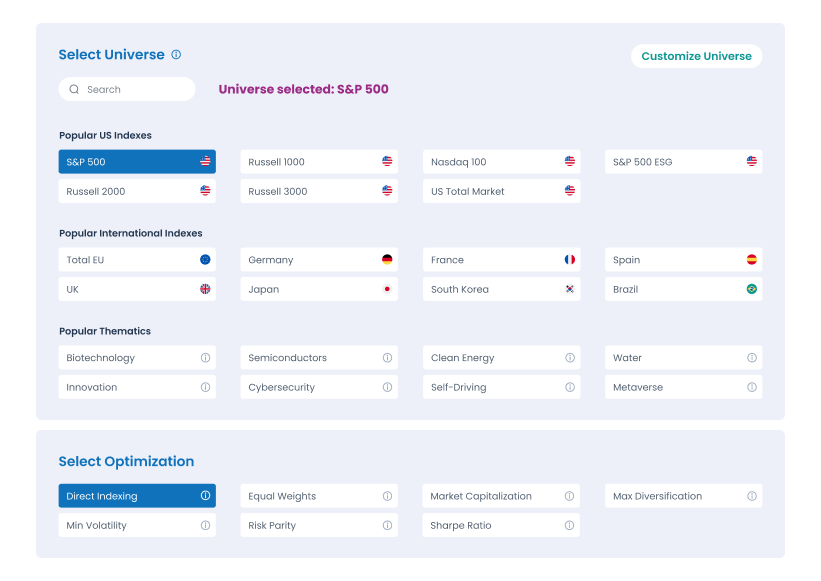Click the Self-Driving info icon

(570, 387)
